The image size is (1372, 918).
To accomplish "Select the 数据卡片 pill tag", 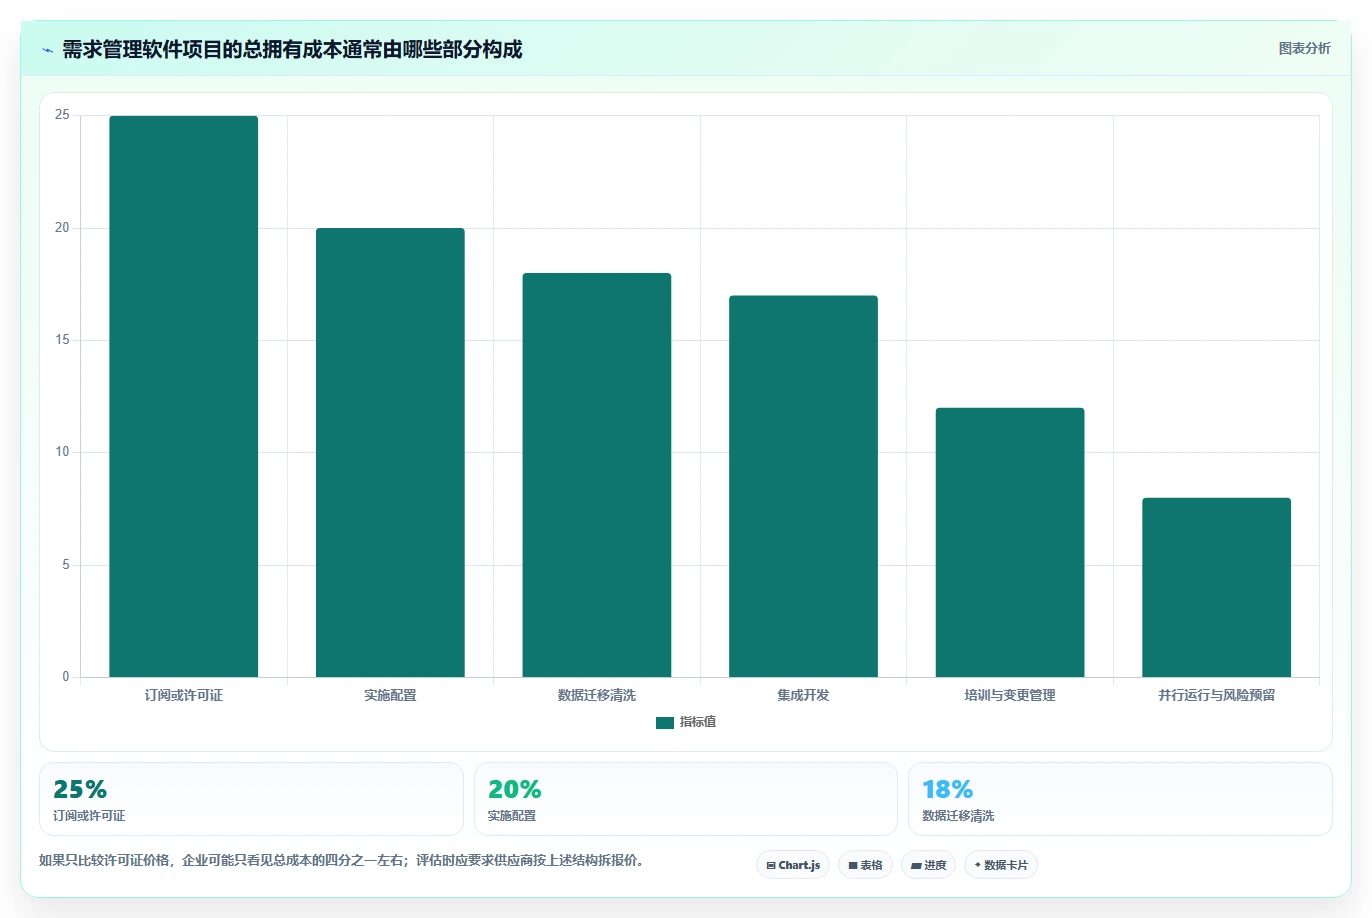I will pos(1001,865).
